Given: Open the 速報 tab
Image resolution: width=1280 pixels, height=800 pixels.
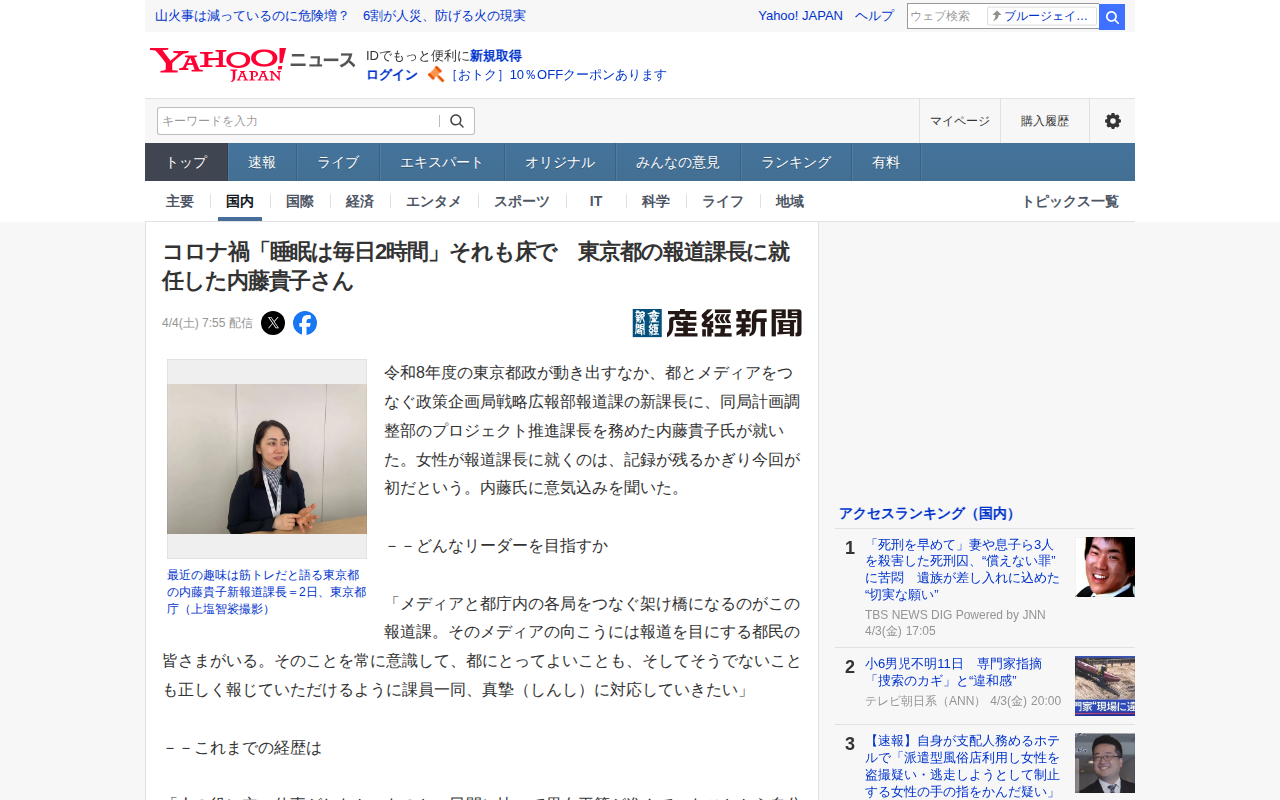Looking at the screenshot, I should coord(262,162).
